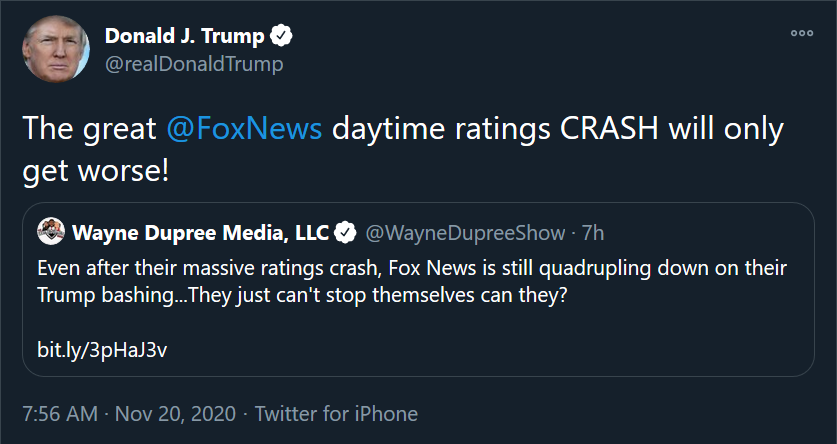Click the Twitter for iPhone source label
The image size is (837, 444).
point(336,414)
